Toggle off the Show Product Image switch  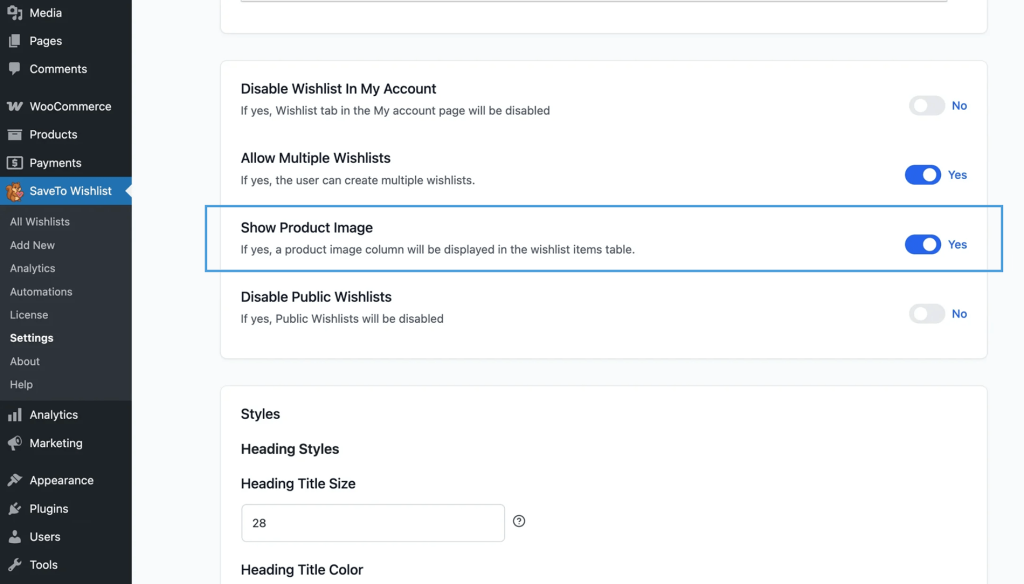click(923, 244)
